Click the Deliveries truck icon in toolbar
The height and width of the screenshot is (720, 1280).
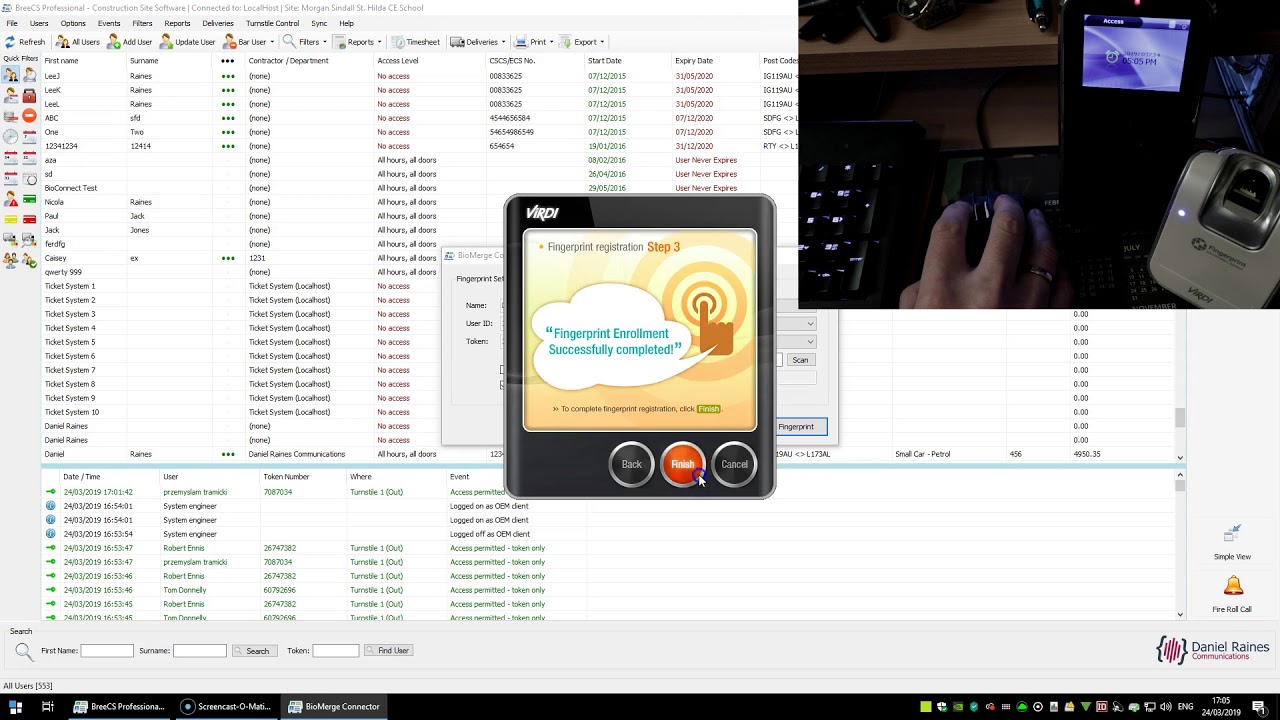457,42
